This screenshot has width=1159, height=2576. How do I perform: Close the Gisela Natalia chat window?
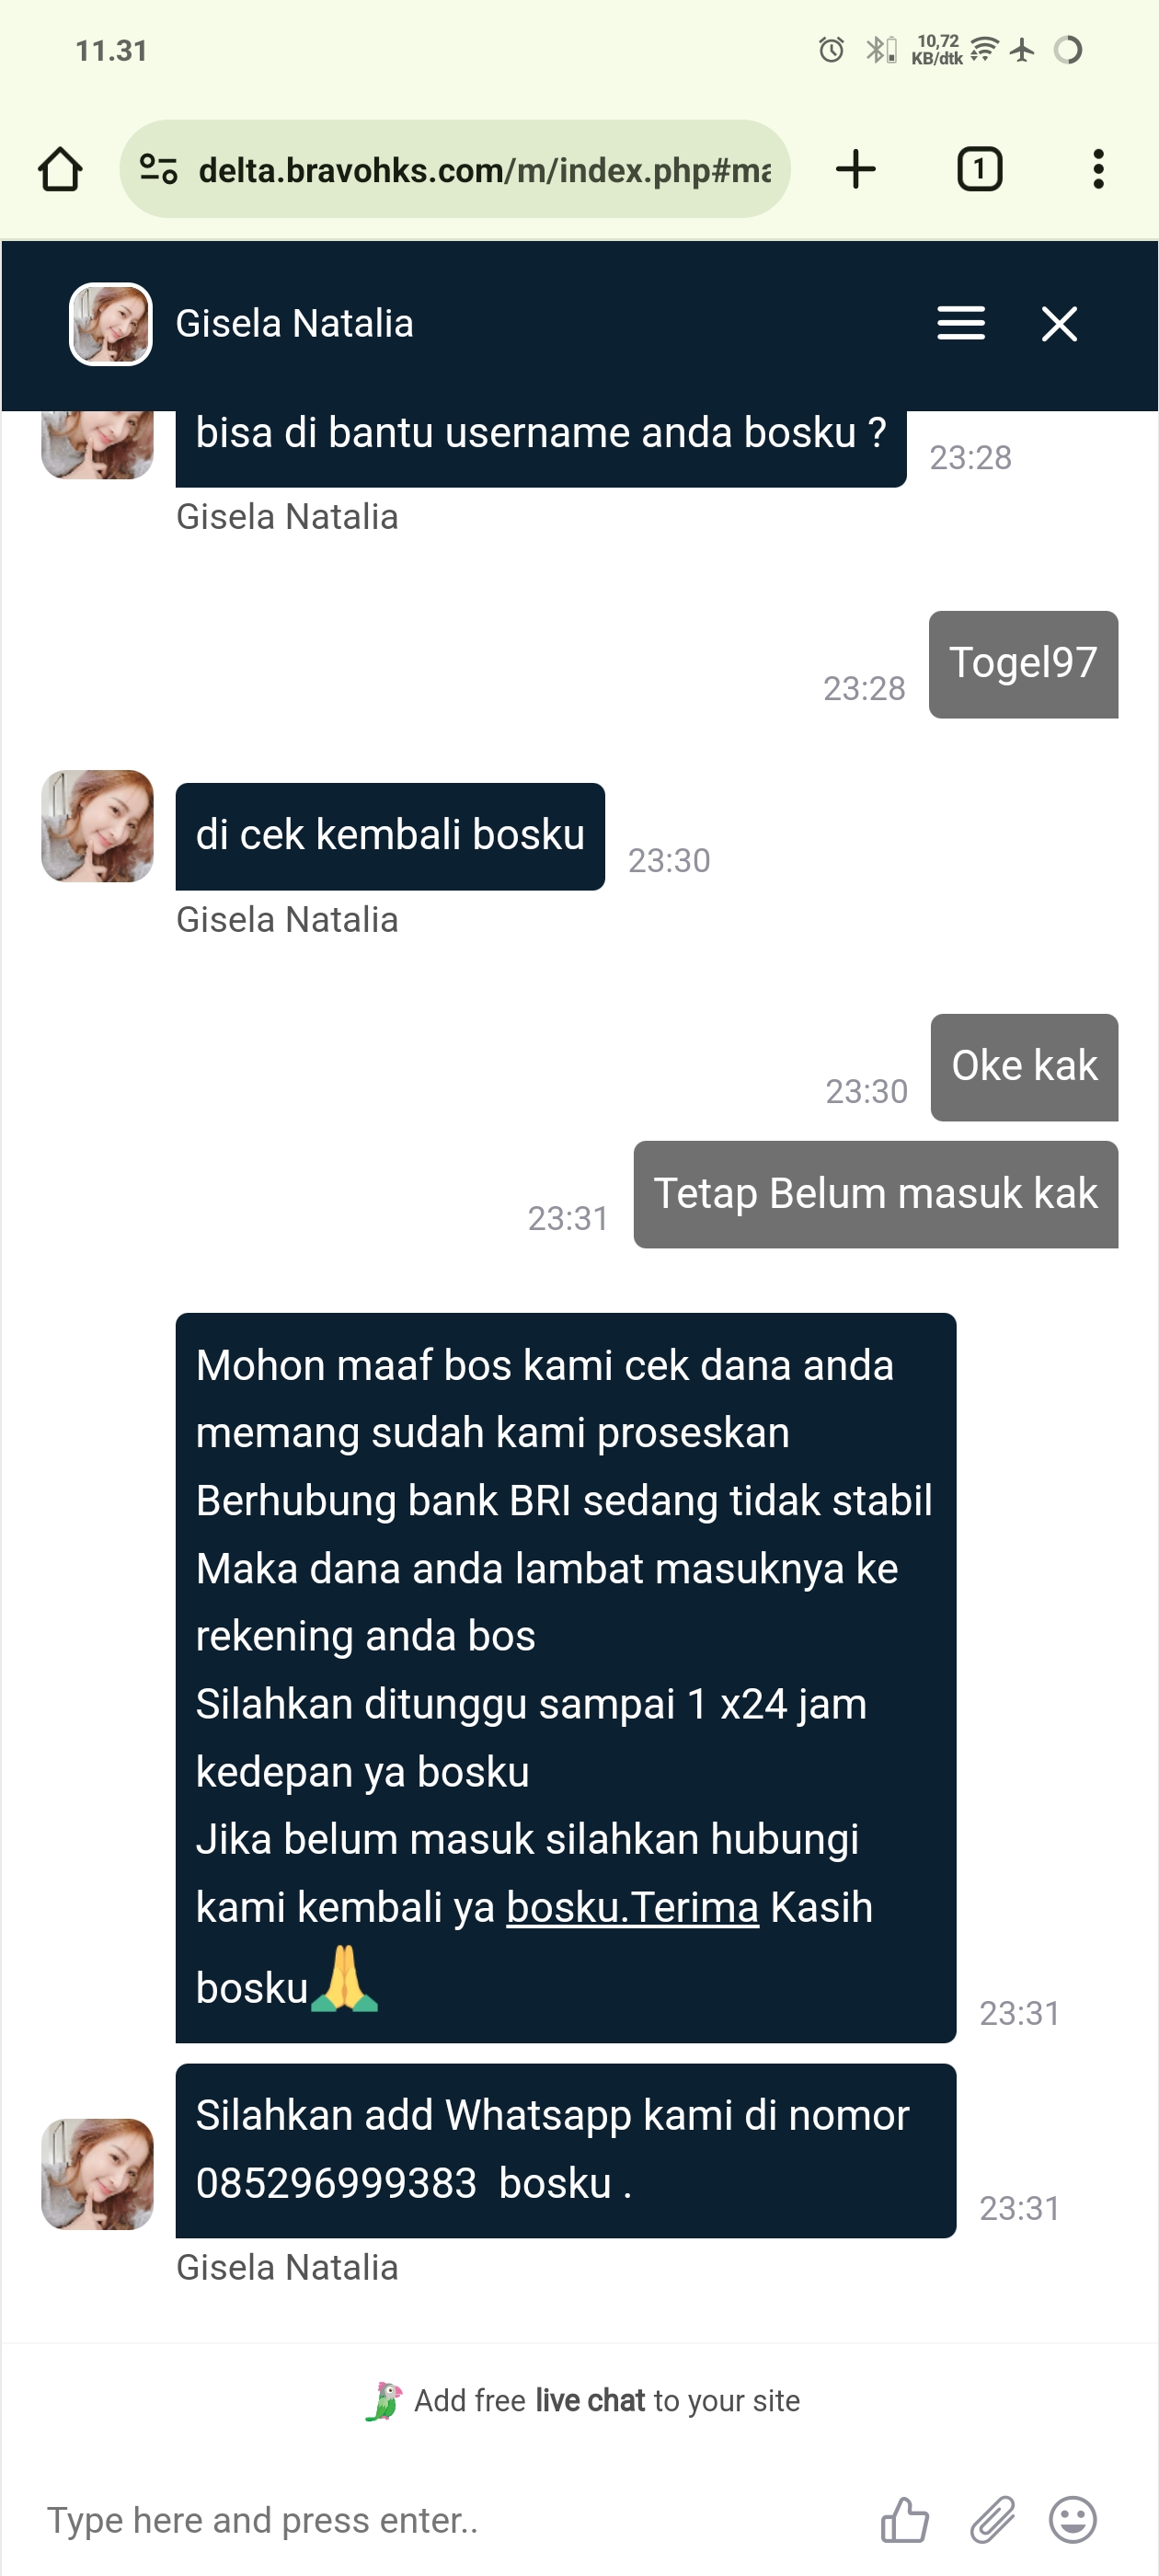pos(1059,324)
